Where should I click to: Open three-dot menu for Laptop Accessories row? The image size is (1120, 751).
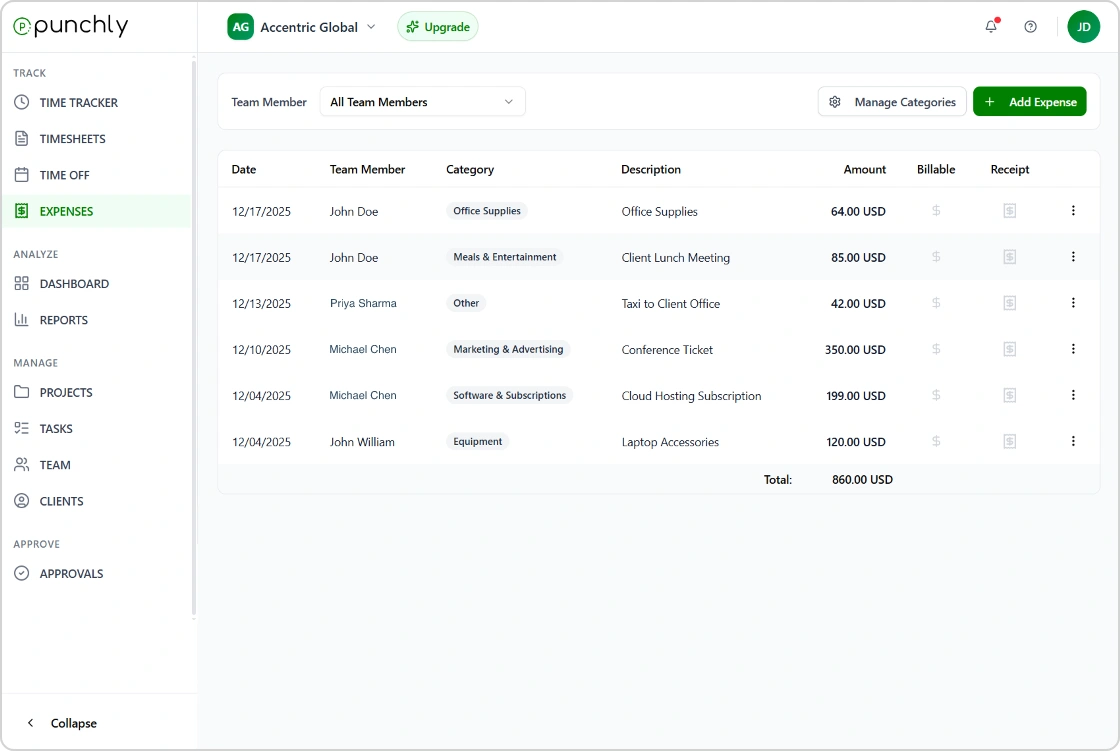coord(1073,441)
